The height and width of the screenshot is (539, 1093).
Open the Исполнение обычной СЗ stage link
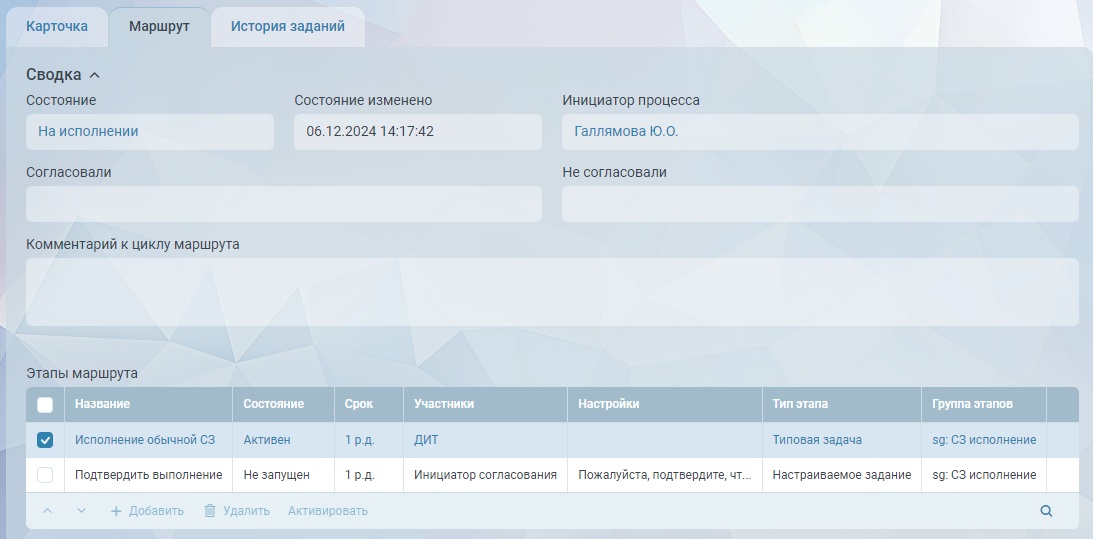tap(145, 440)
